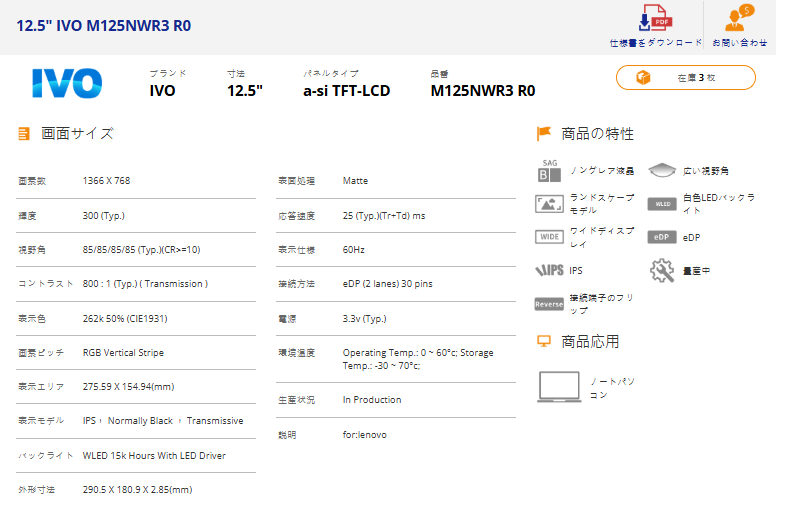Click the 275.59 X 154.94(mm) value

128,386
